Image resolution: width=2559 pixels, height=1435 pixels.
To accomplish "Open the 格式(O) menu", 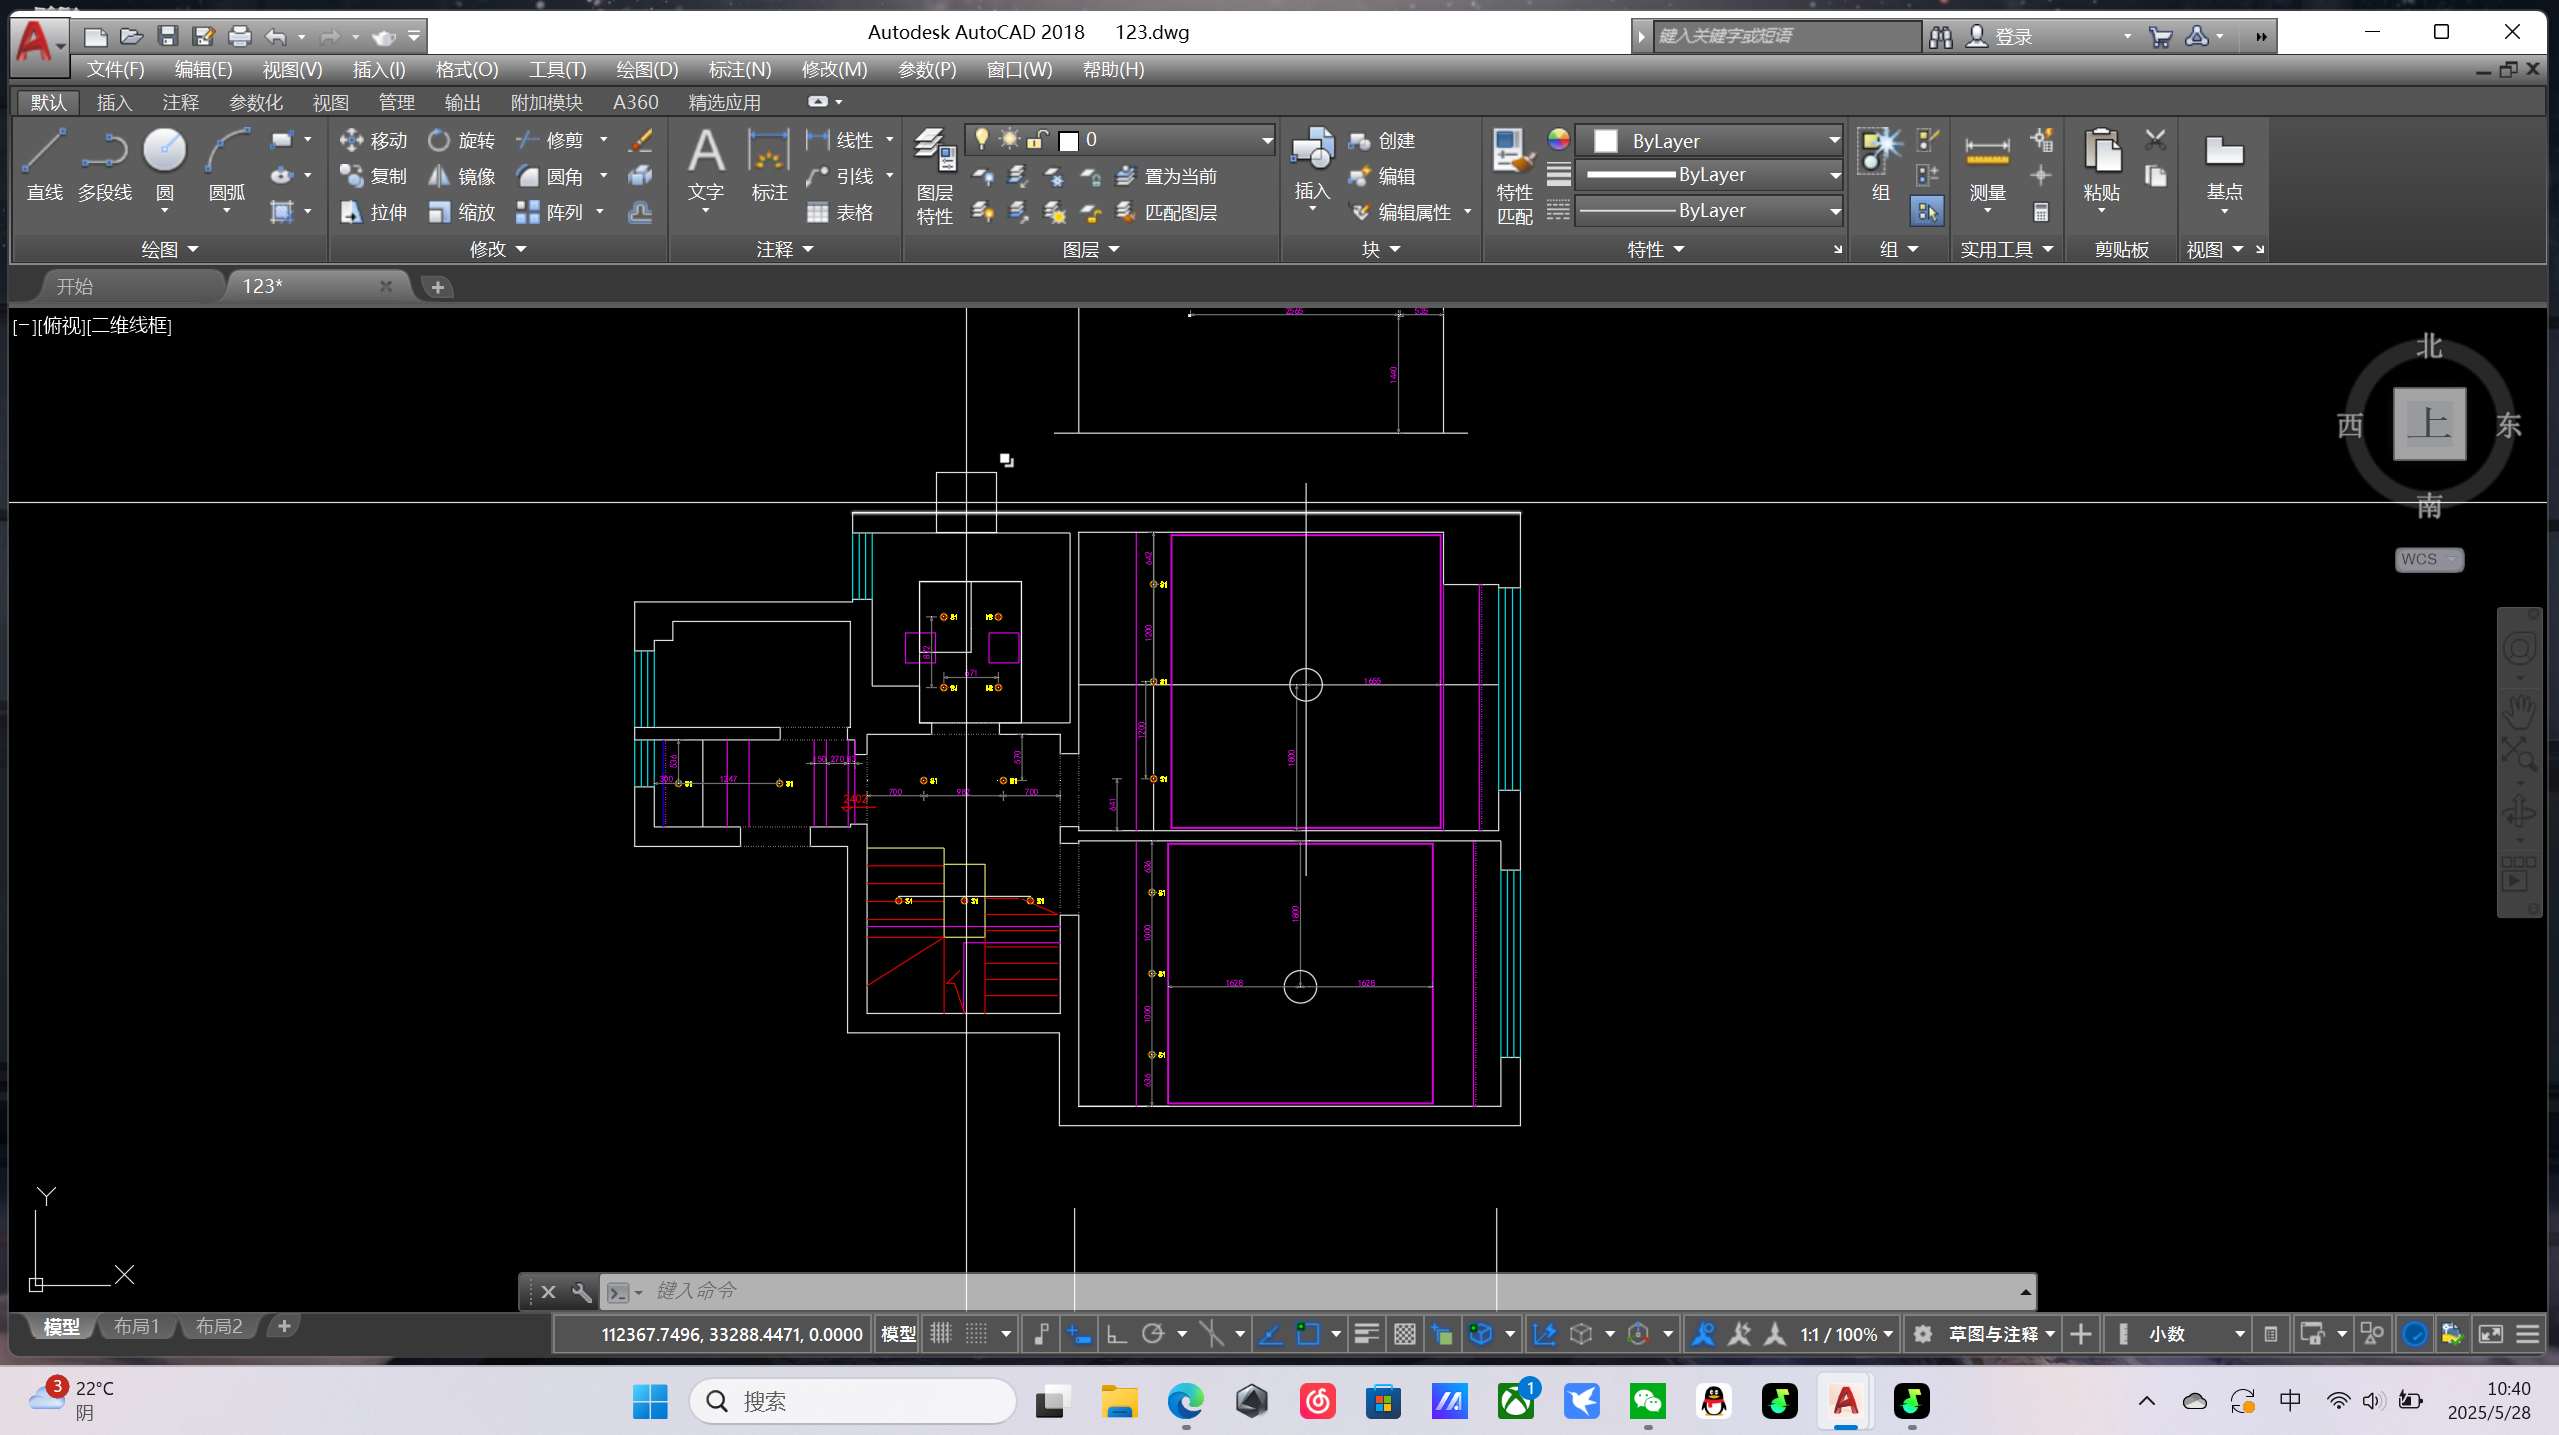I will pos(466,69).
